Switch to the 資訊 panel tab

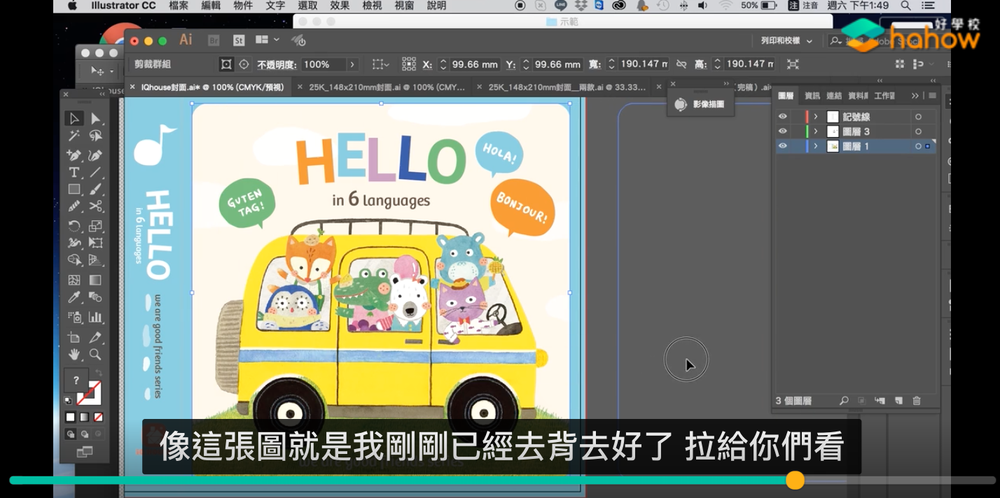point(812,96)
